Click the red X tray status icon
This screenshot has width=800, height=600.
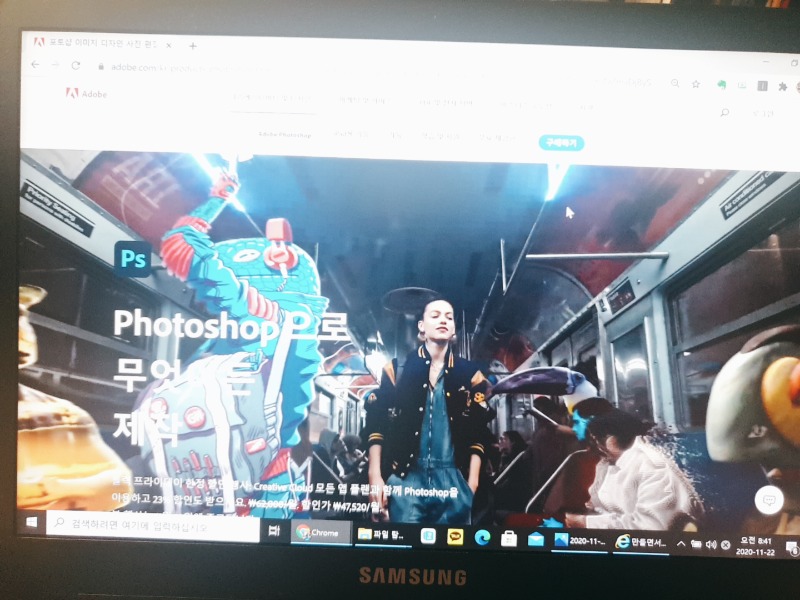(725, 545)
